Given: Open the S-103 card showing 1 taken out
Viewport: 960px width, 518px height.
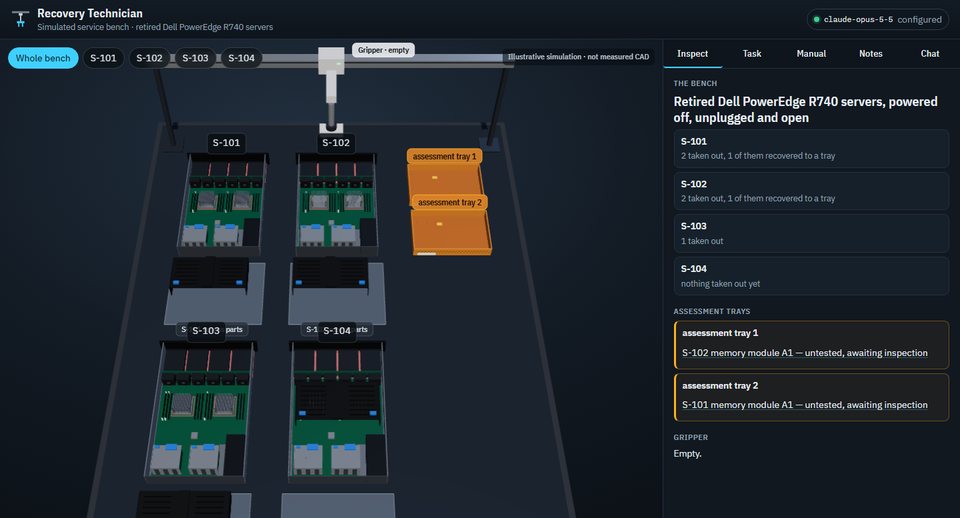Looking at the screenshot, I should (811, 233).
